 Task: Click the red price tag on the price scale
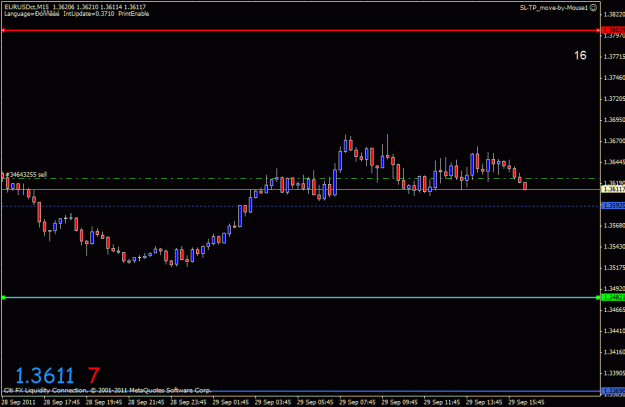[613, 30]
